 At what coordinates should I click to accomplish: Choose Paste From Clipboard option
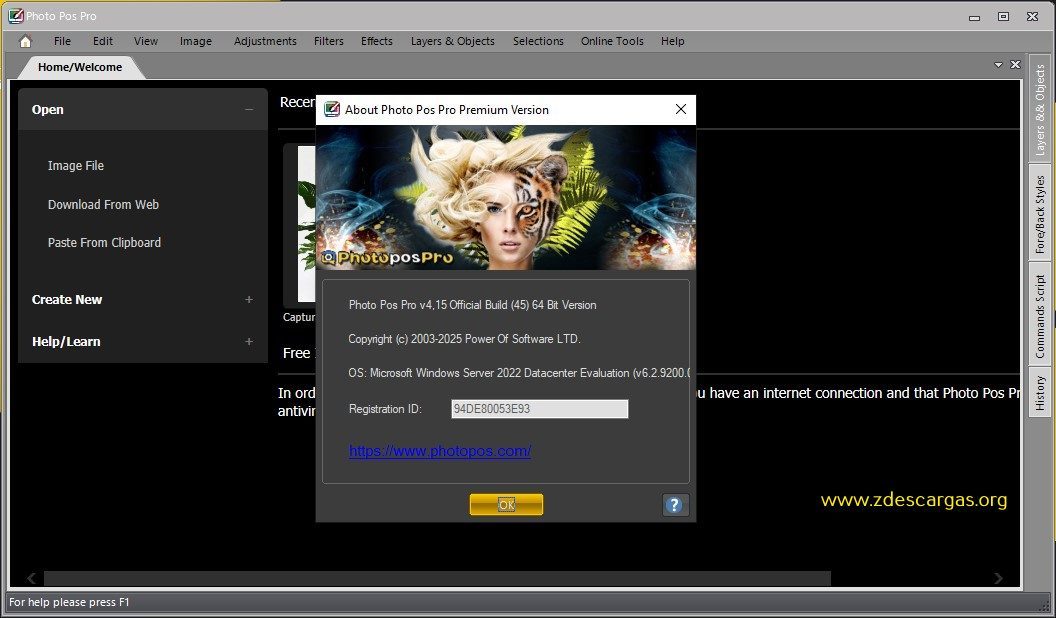tap(104, 242)
